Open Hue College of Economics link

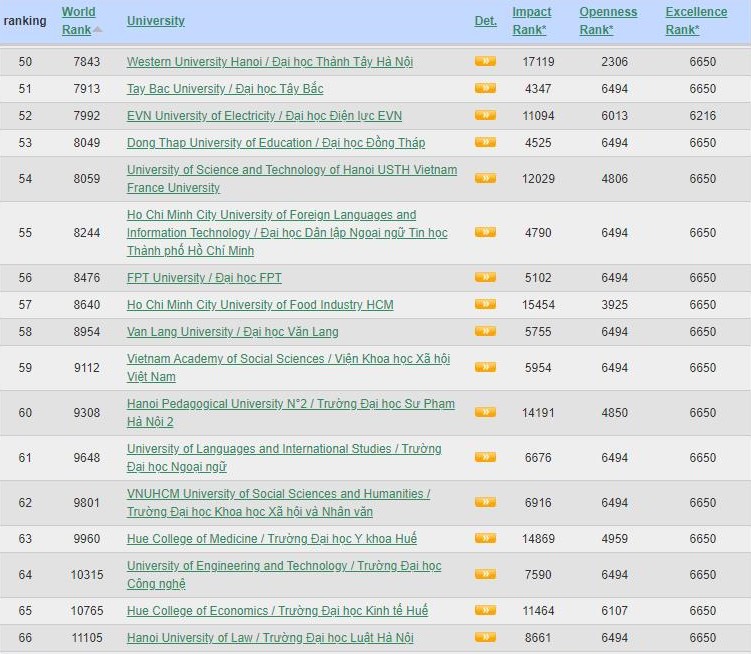277,611
